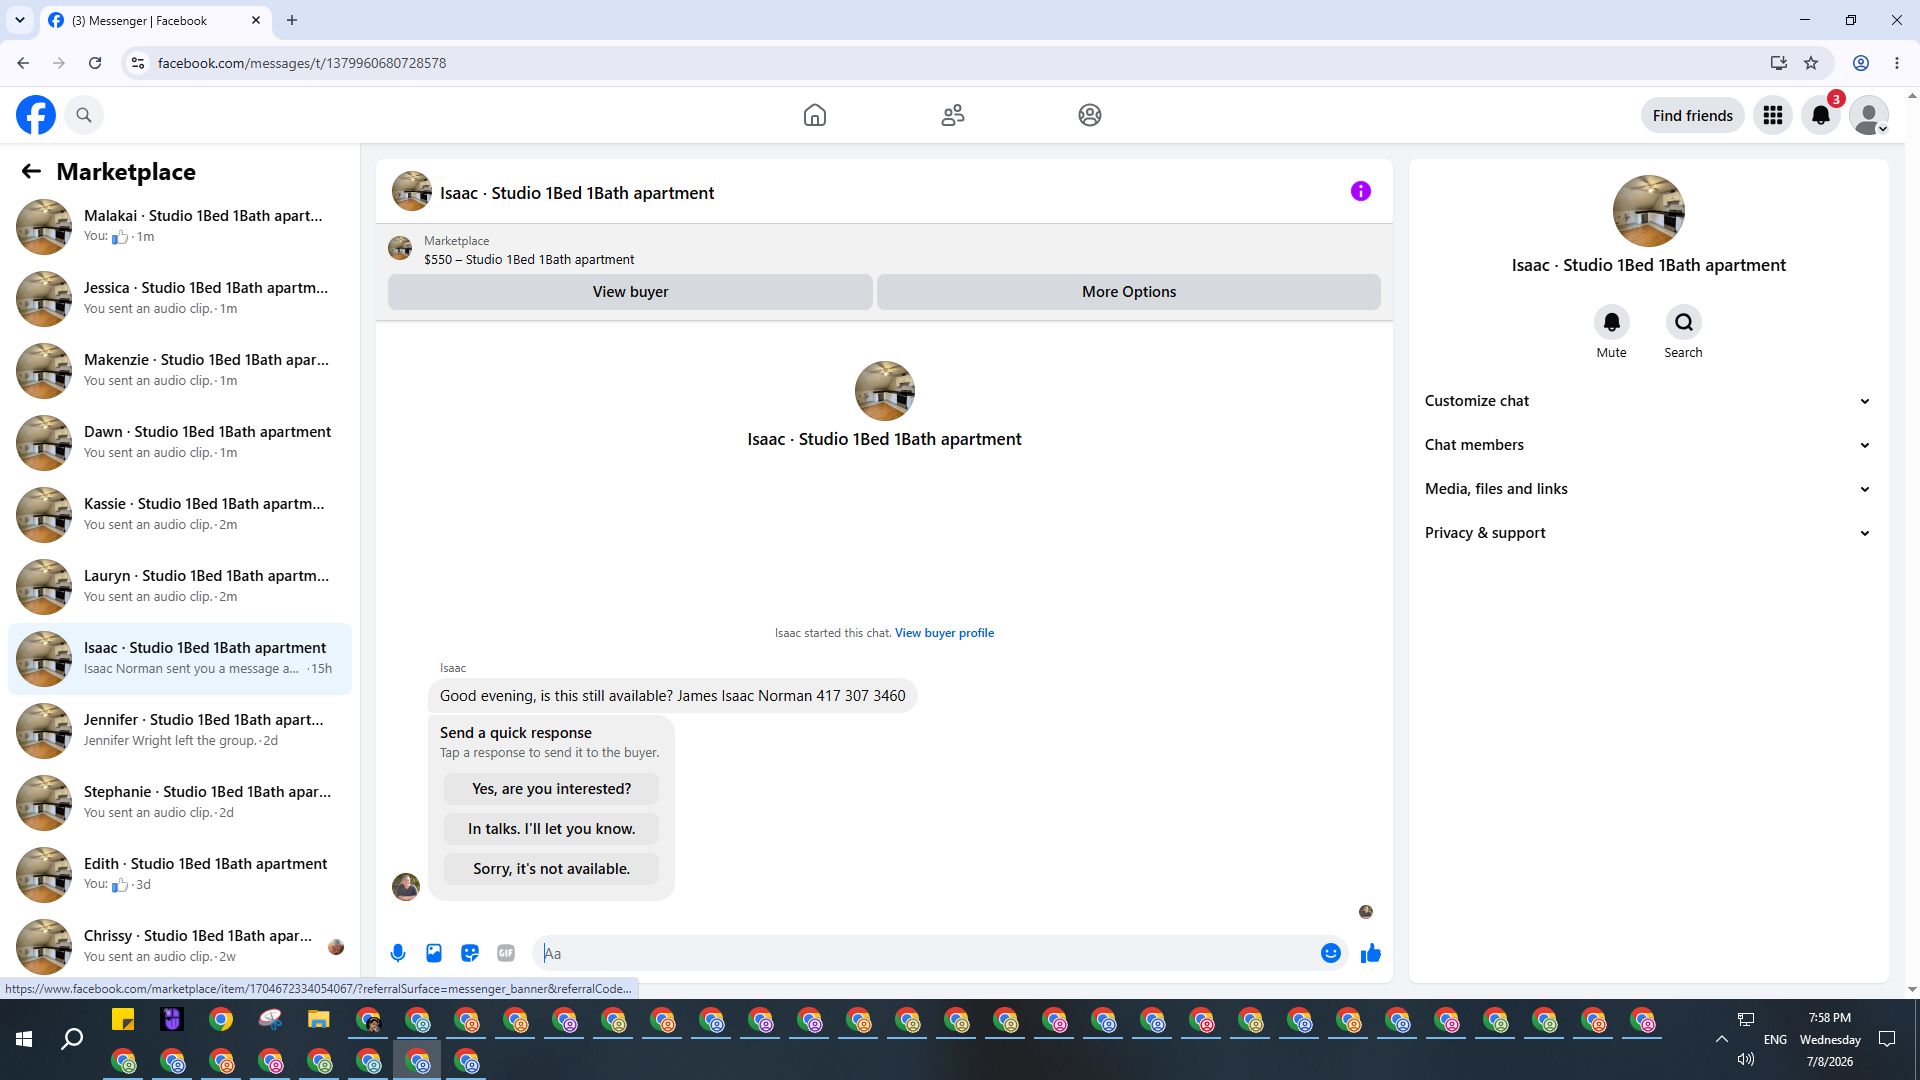
Task: Open the Chrissy conversation
Action: [x=180, y=946]
